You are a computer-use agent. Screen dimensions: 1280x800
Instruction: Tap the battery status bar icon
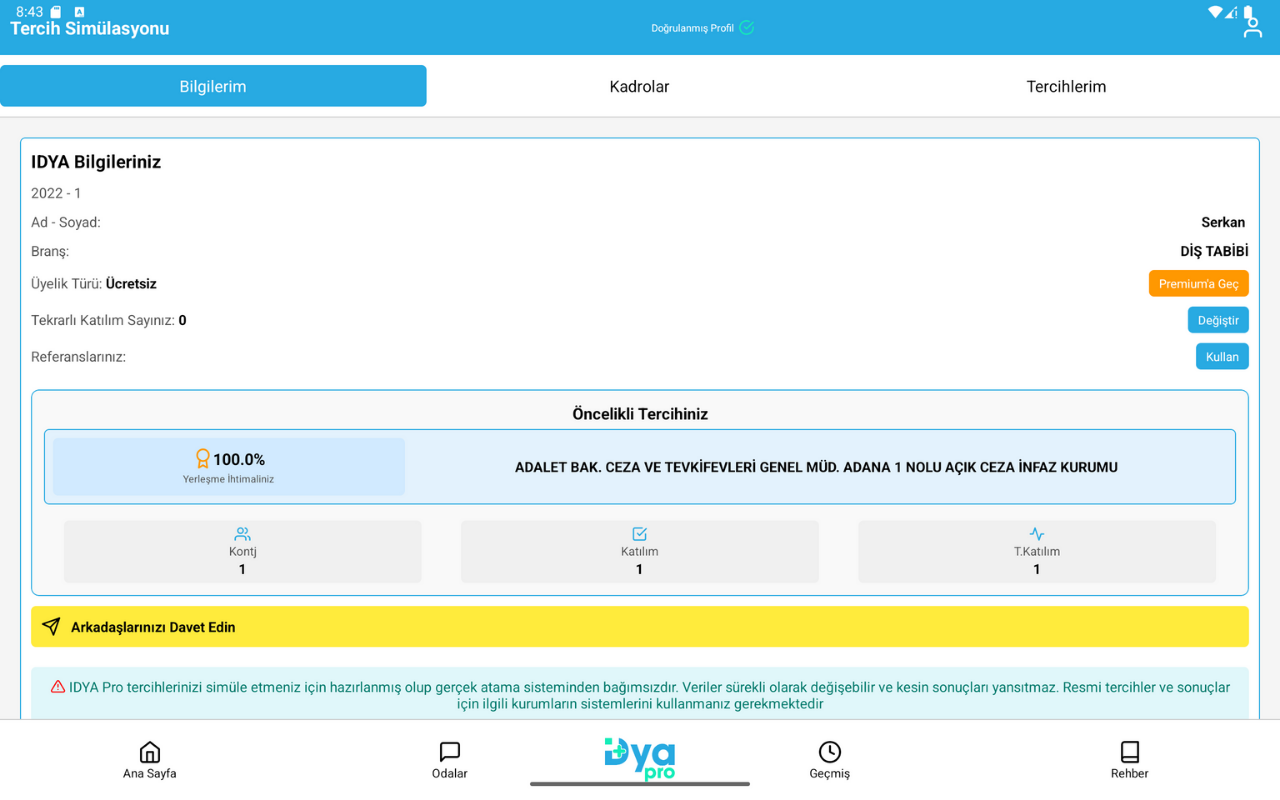(1248, 12)
